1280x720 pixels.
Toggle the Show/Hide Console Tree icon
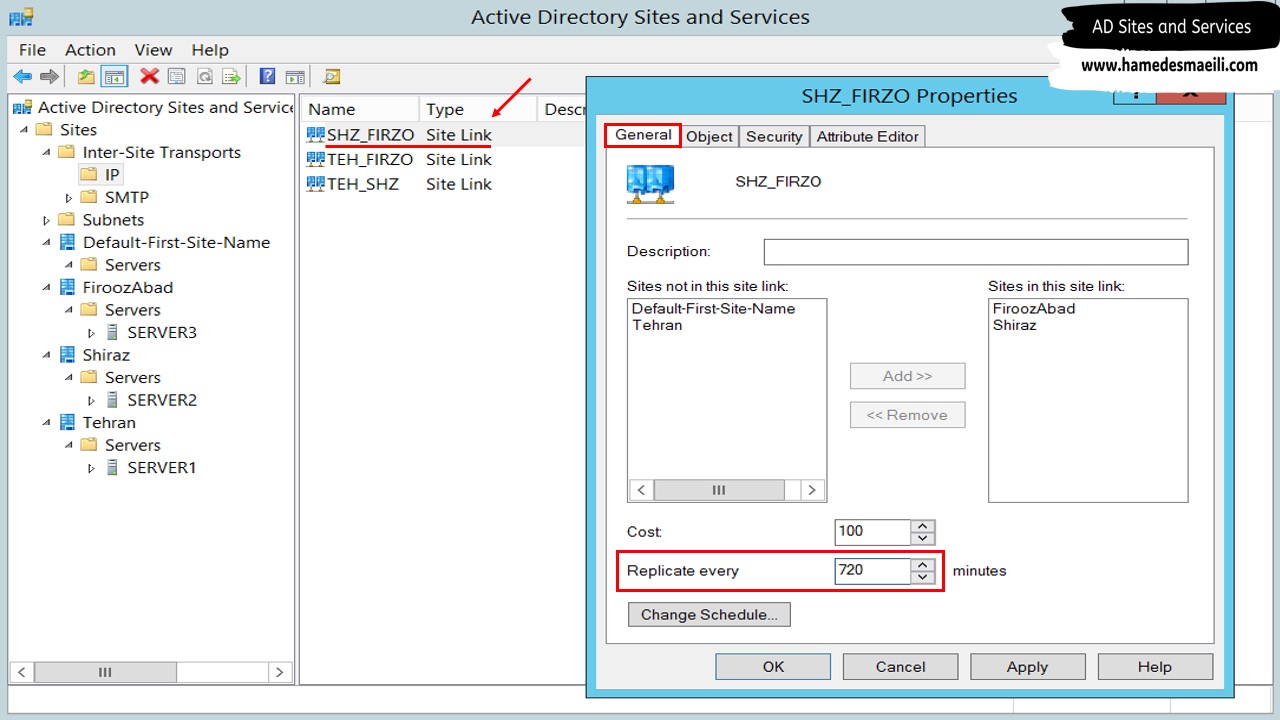tap(115, 76)
